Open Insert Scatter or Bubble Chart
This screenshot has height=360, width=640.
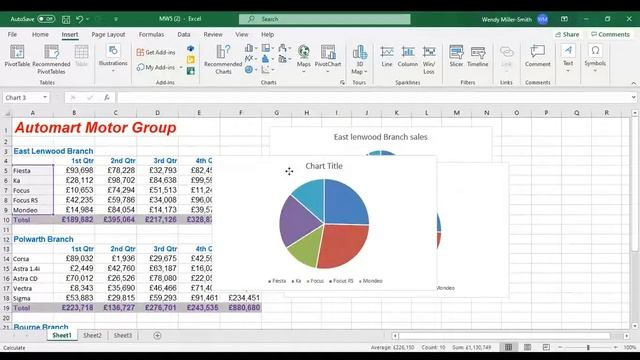[267, 70]
